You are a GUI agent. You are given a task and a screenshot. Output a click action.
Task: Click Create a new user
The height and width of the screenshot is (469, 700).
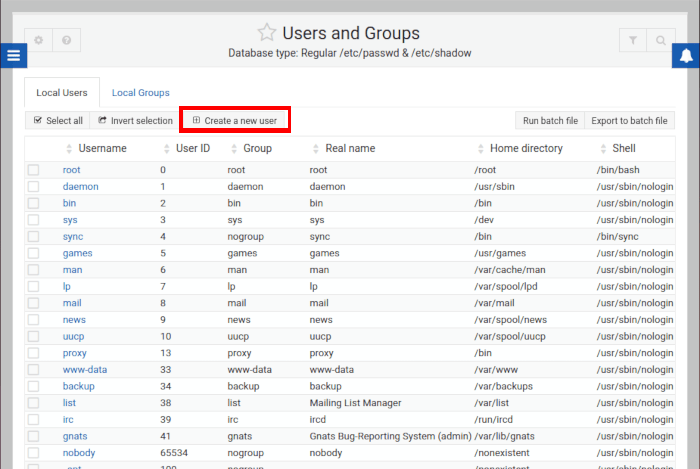pos(235,120)
